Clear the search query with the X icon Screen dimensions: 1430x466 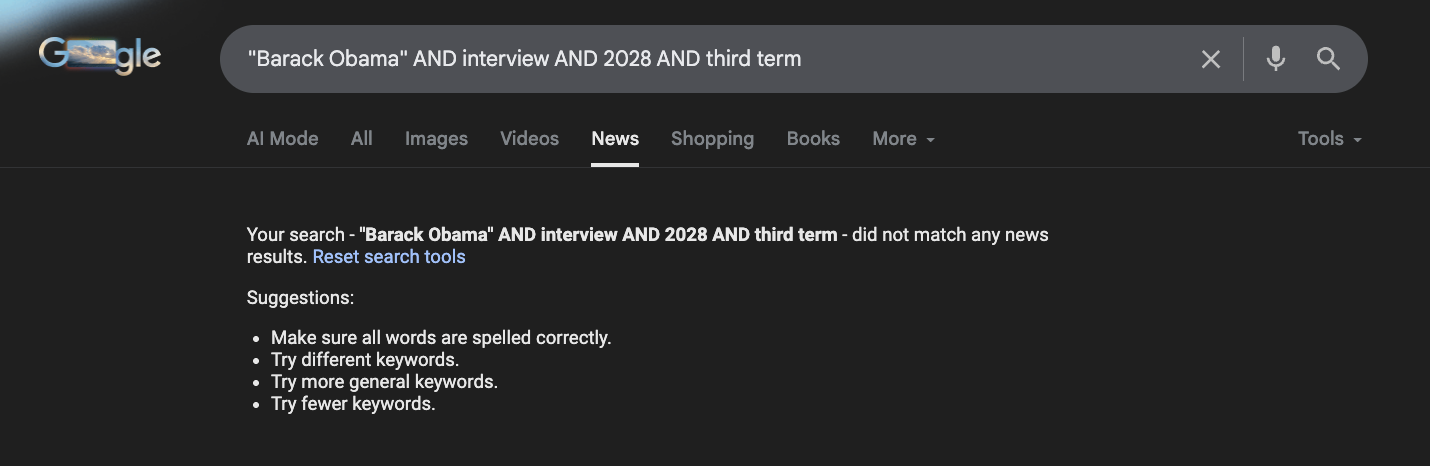[x=1210, y=59]
